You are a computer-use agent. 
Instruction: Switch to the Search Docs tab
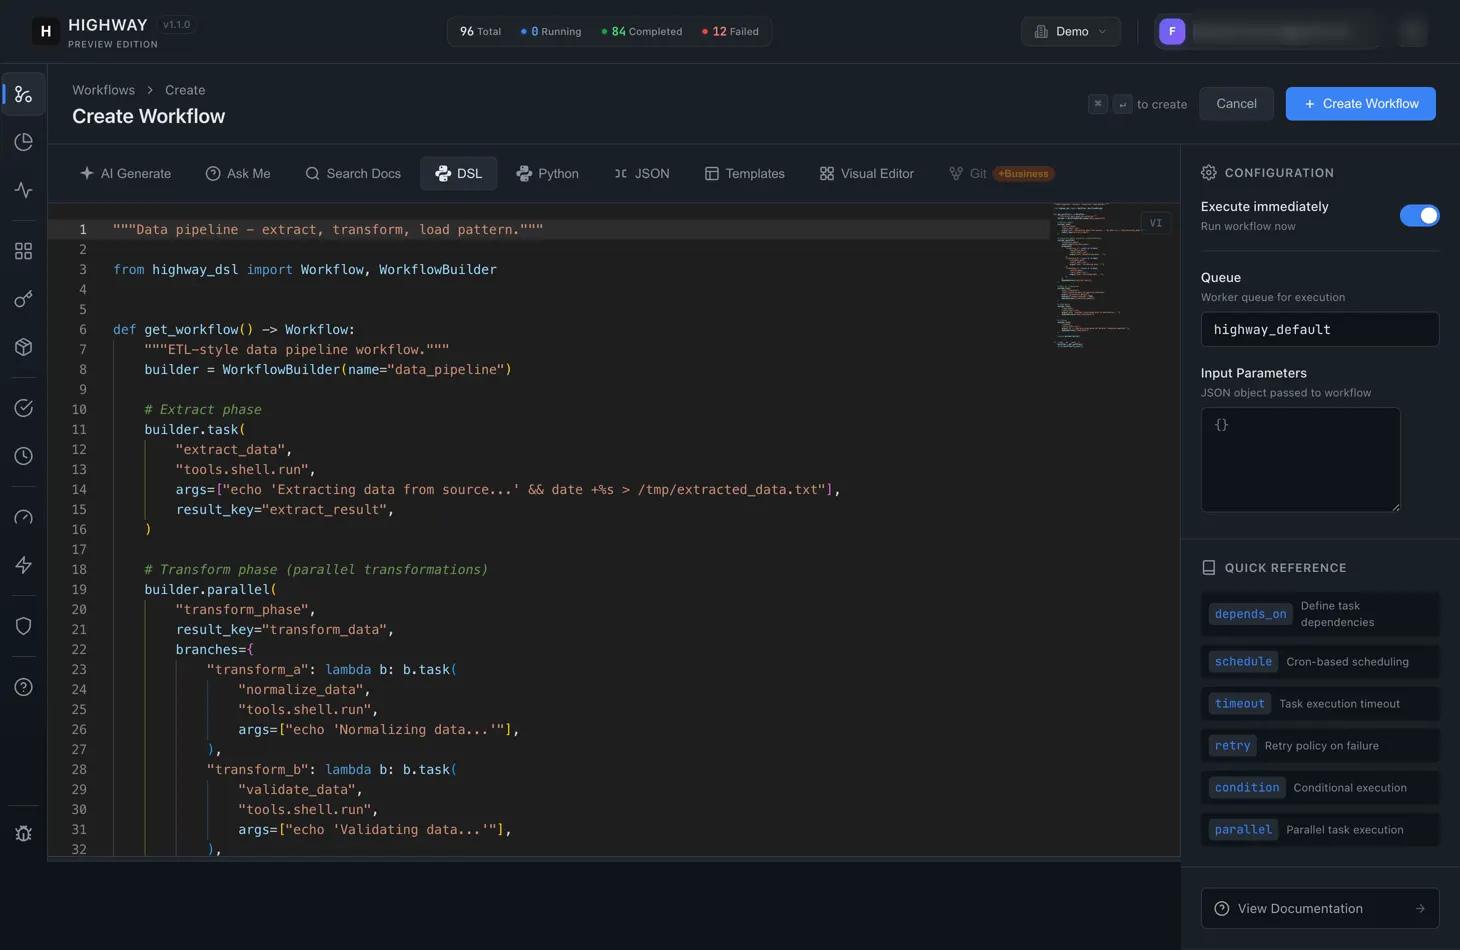353,173
